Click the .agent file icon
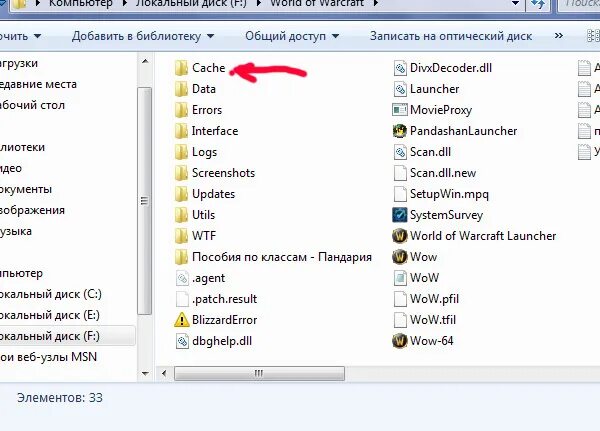 182,278
